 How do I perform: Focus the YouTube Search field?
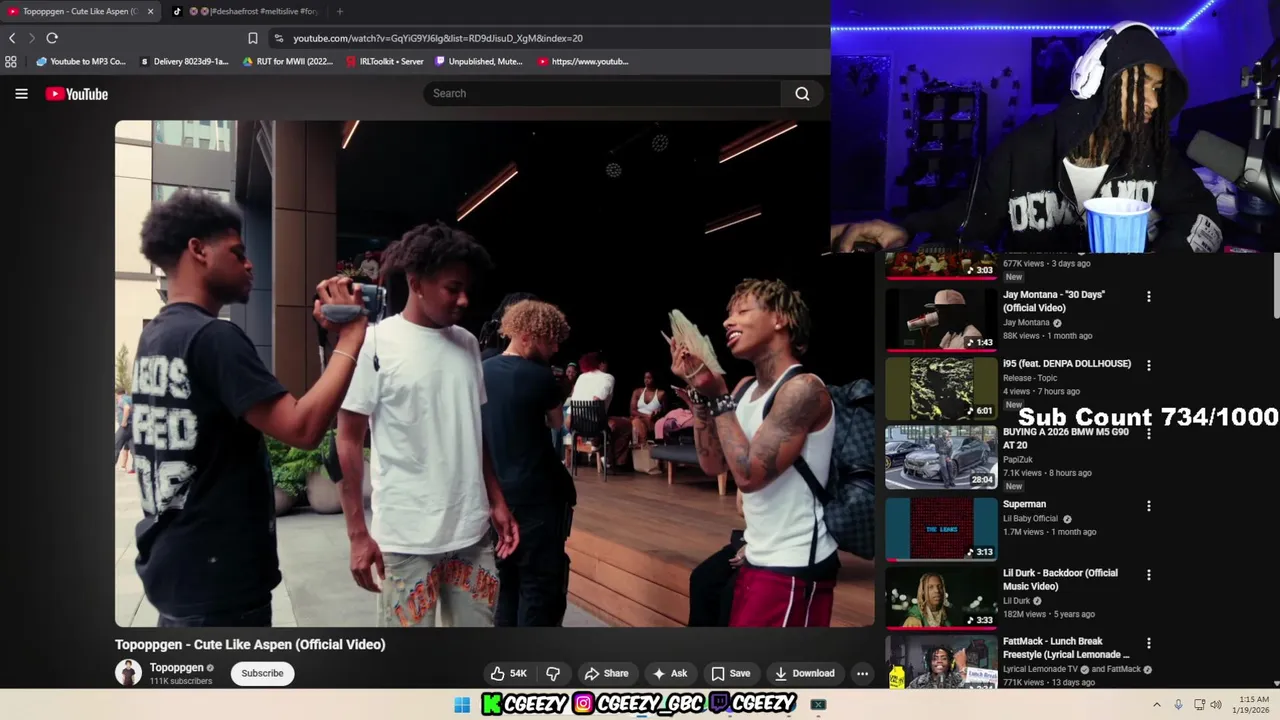[602, 93]
